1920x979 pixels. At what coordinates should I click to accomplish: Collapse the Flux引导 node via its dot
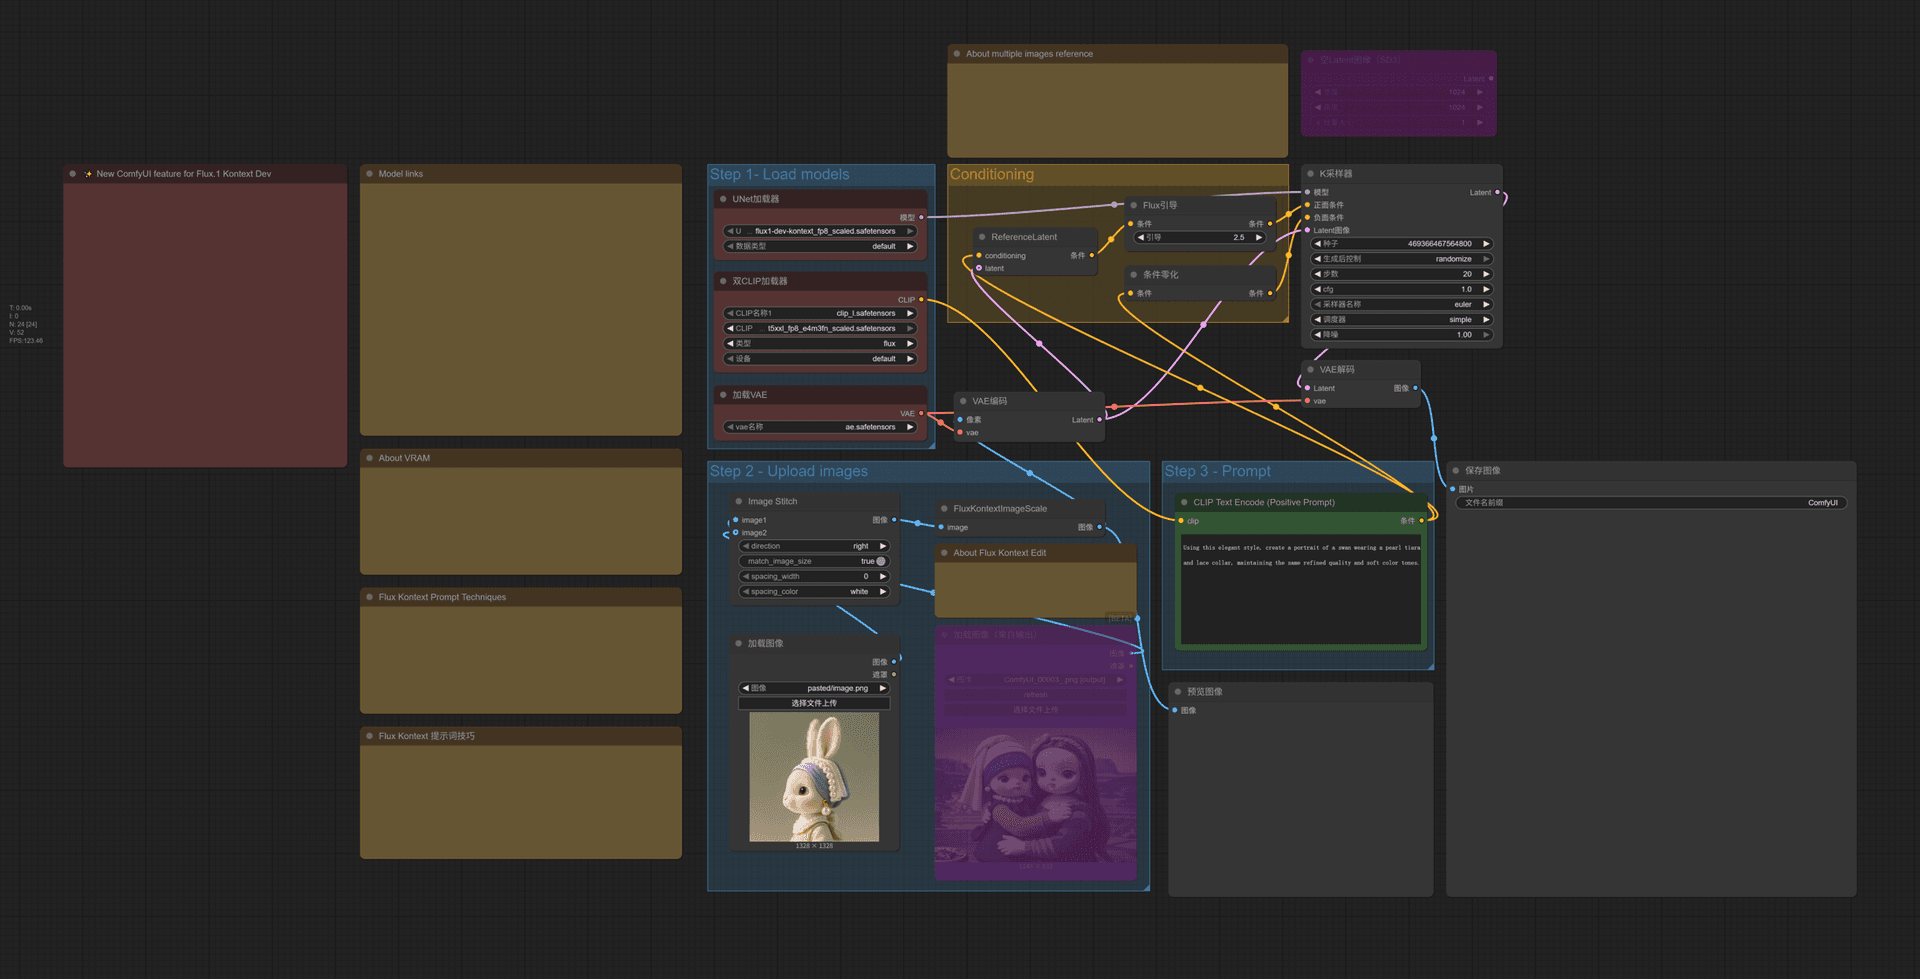(1133, 205)
